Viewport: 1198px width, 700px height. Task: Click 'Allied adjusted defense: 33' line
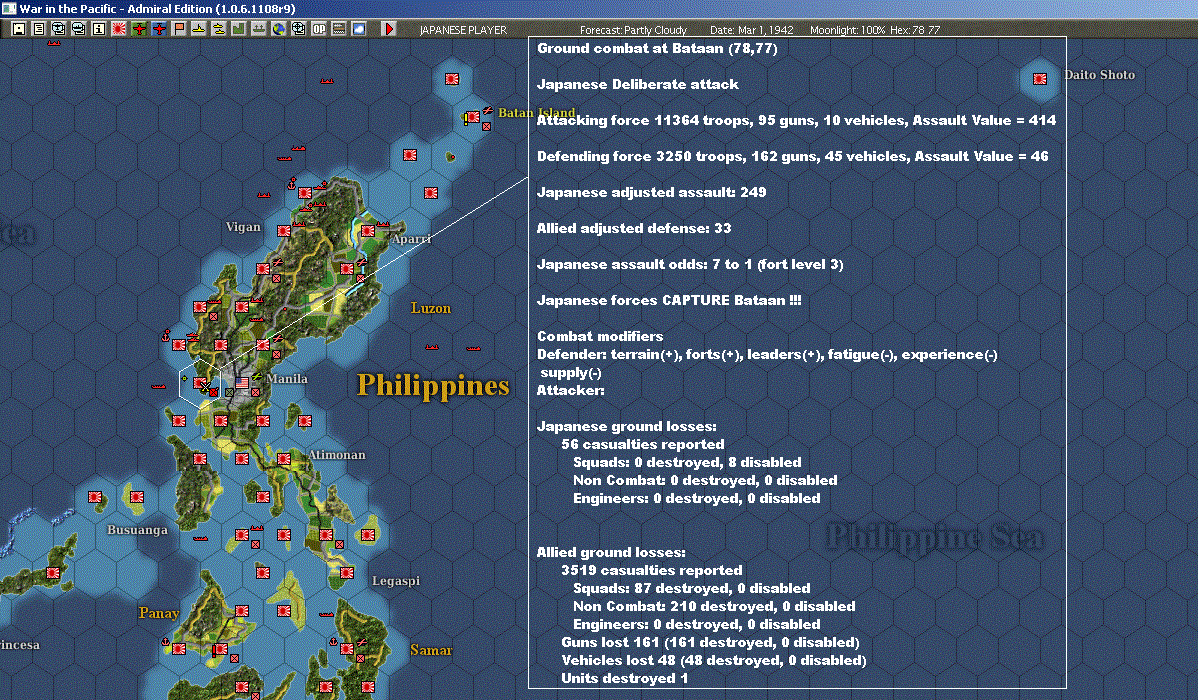634,228
